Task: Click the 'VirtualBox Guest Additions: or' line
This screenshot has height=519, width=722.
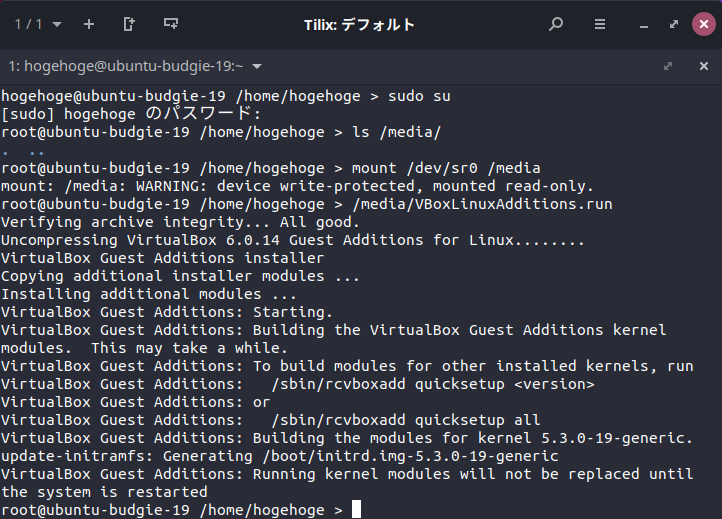Action: point(135,402)
